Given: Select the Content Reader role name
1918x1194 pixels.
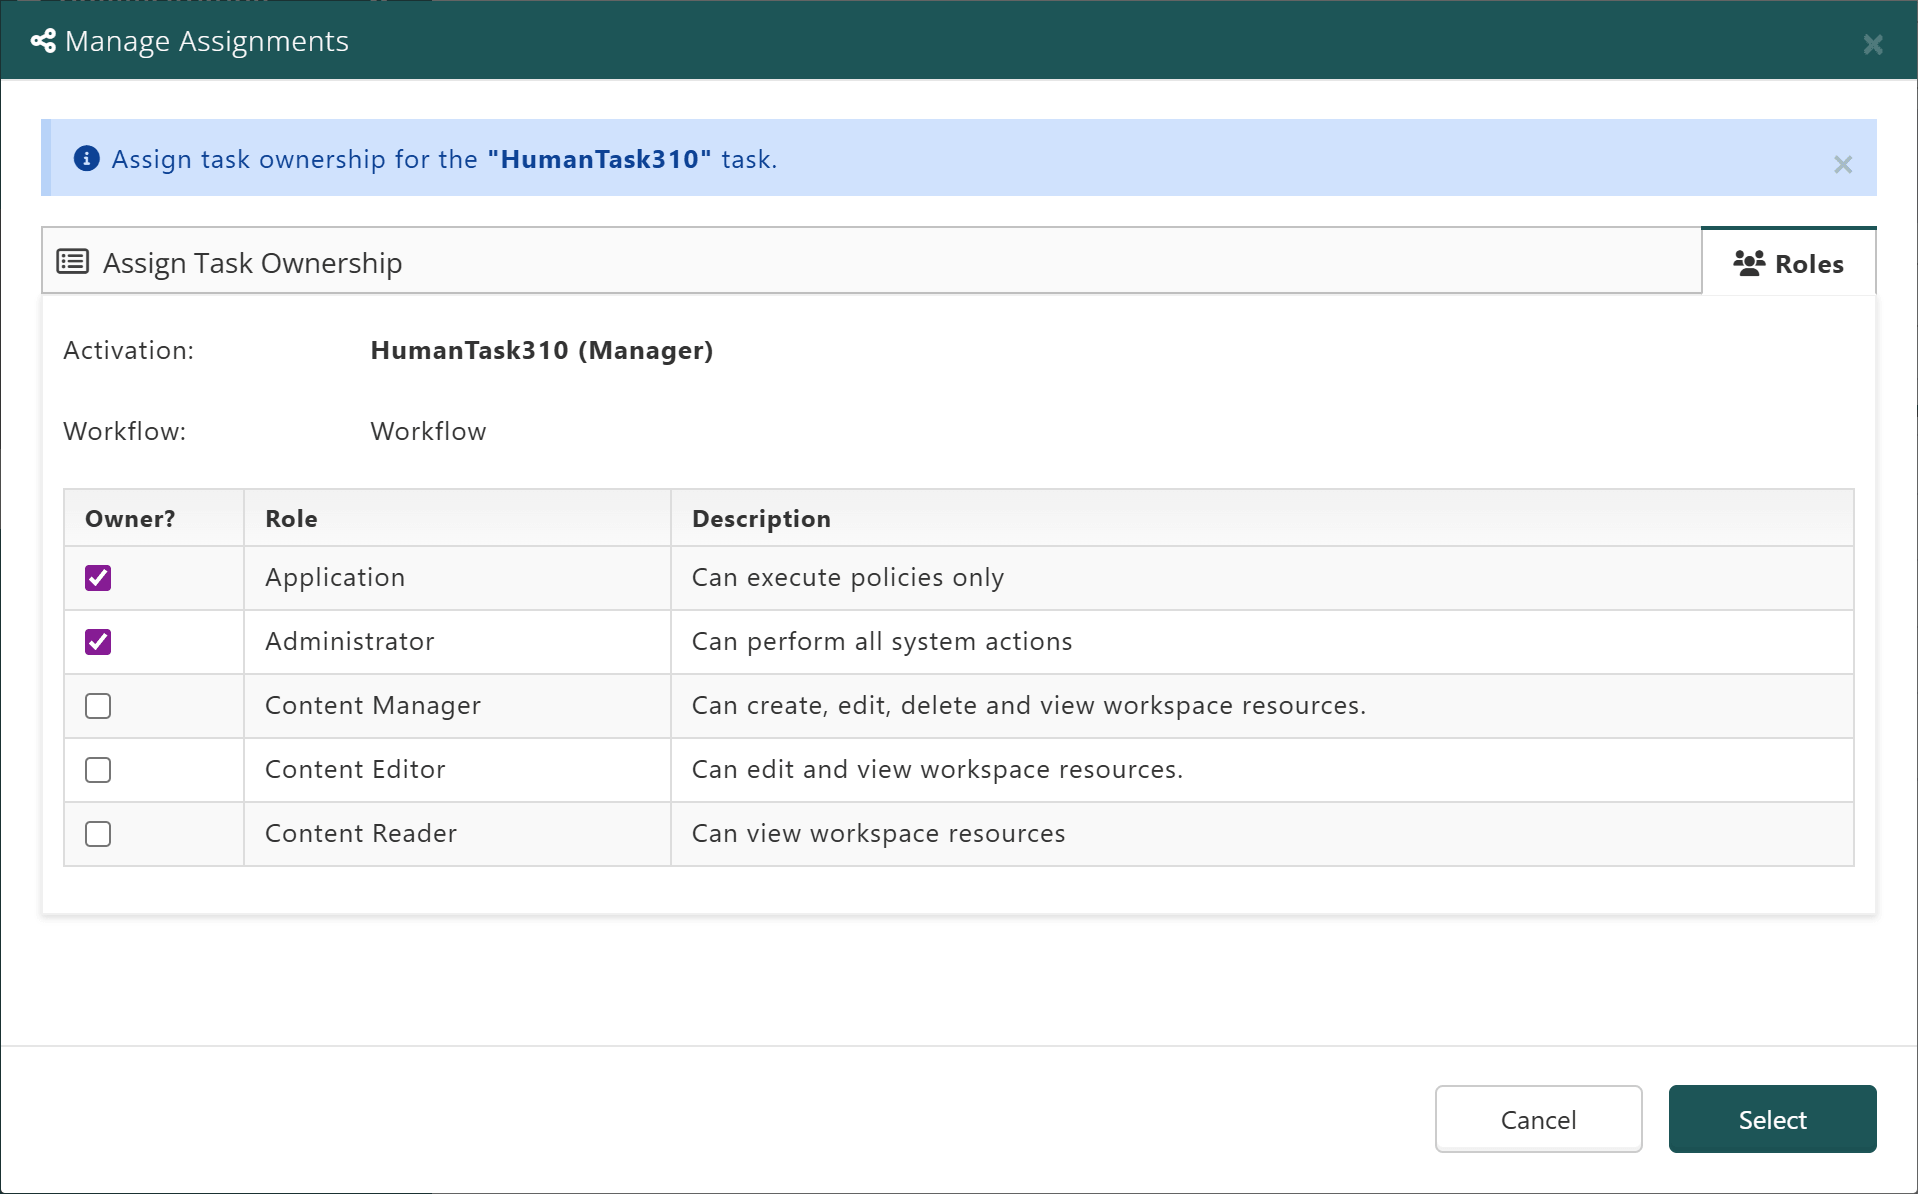Looking at the screenshot, I should (x=361, y=833).
